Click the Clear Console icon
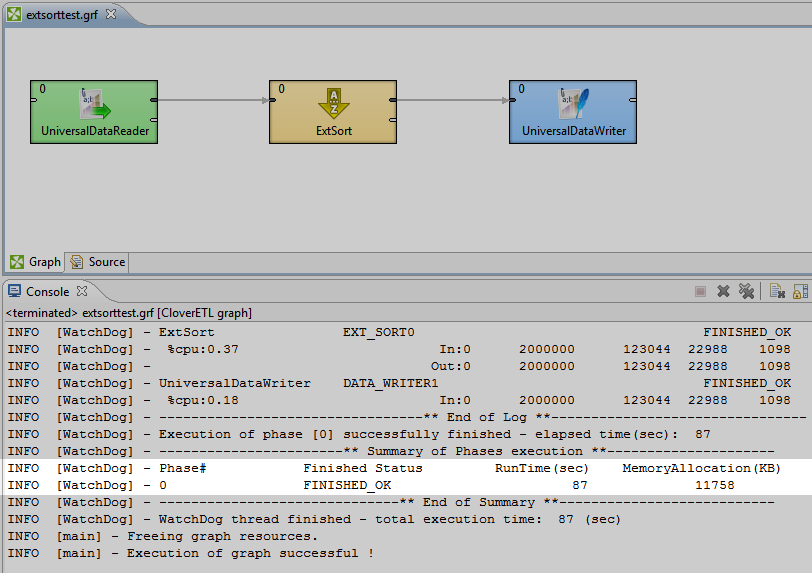Viewport: 812px width, 573px height. pyautogui.click(x=777, y=292)
